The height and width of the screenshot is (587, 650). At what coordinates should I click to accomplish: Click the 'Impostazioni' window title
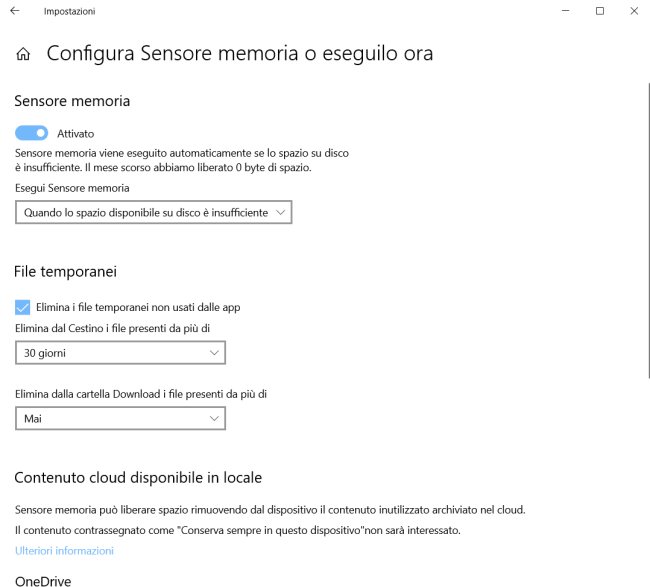click(70, 11)
